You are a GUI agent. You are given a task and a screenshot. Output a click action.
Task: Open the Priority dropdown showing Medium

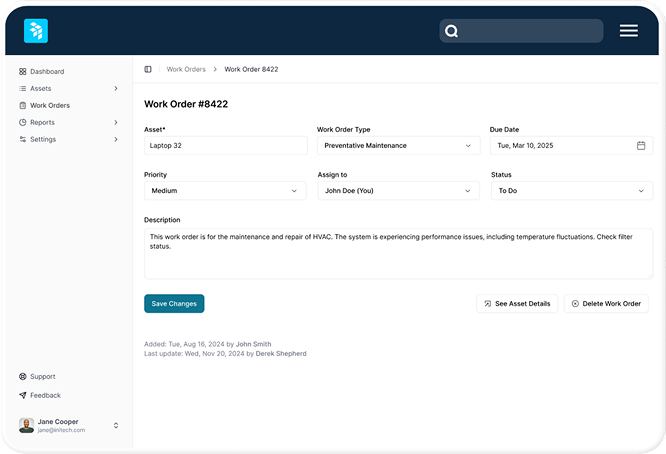[x=225, y=191]
